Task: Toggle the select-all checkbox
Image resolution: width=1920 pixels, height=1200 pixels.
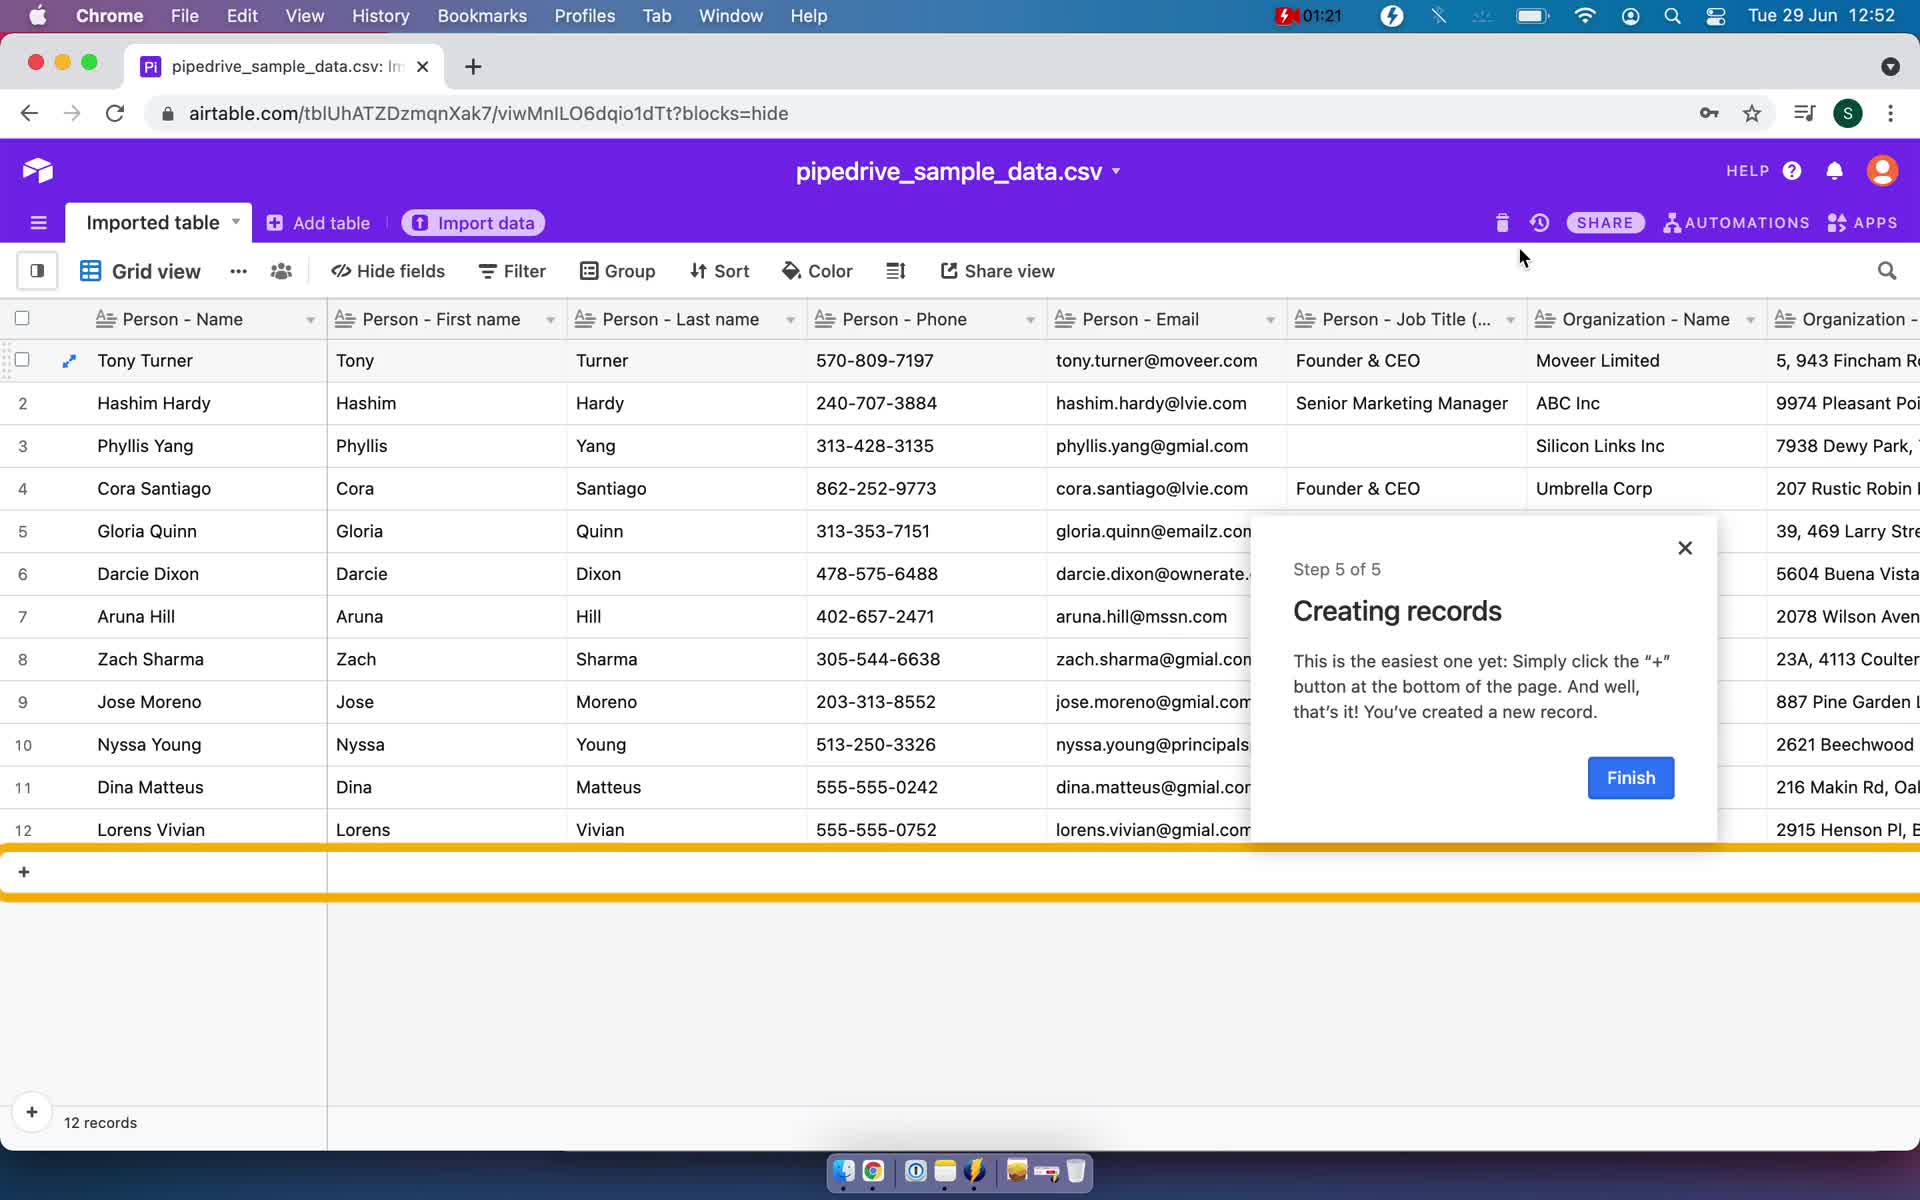Action: pyautogui.click(x=22, y=319)
